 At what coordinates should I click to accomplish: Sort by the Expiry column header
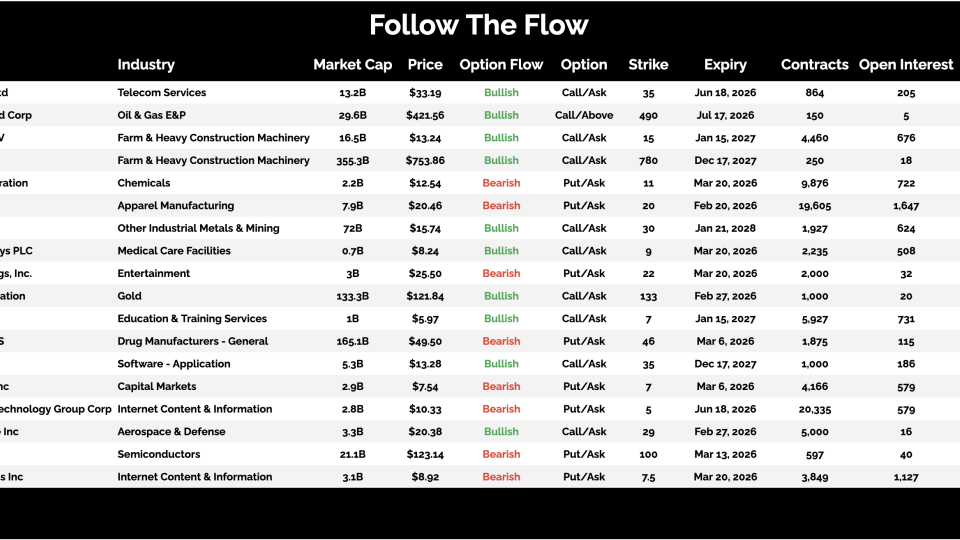pyautogui.click(x=725, y=65)
